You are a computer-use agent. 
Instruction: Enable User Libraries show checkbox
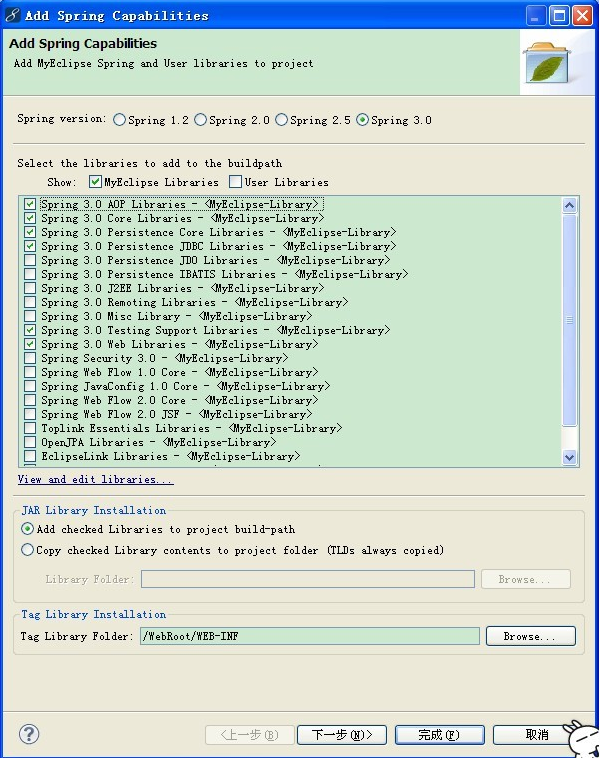pos(235,182)
